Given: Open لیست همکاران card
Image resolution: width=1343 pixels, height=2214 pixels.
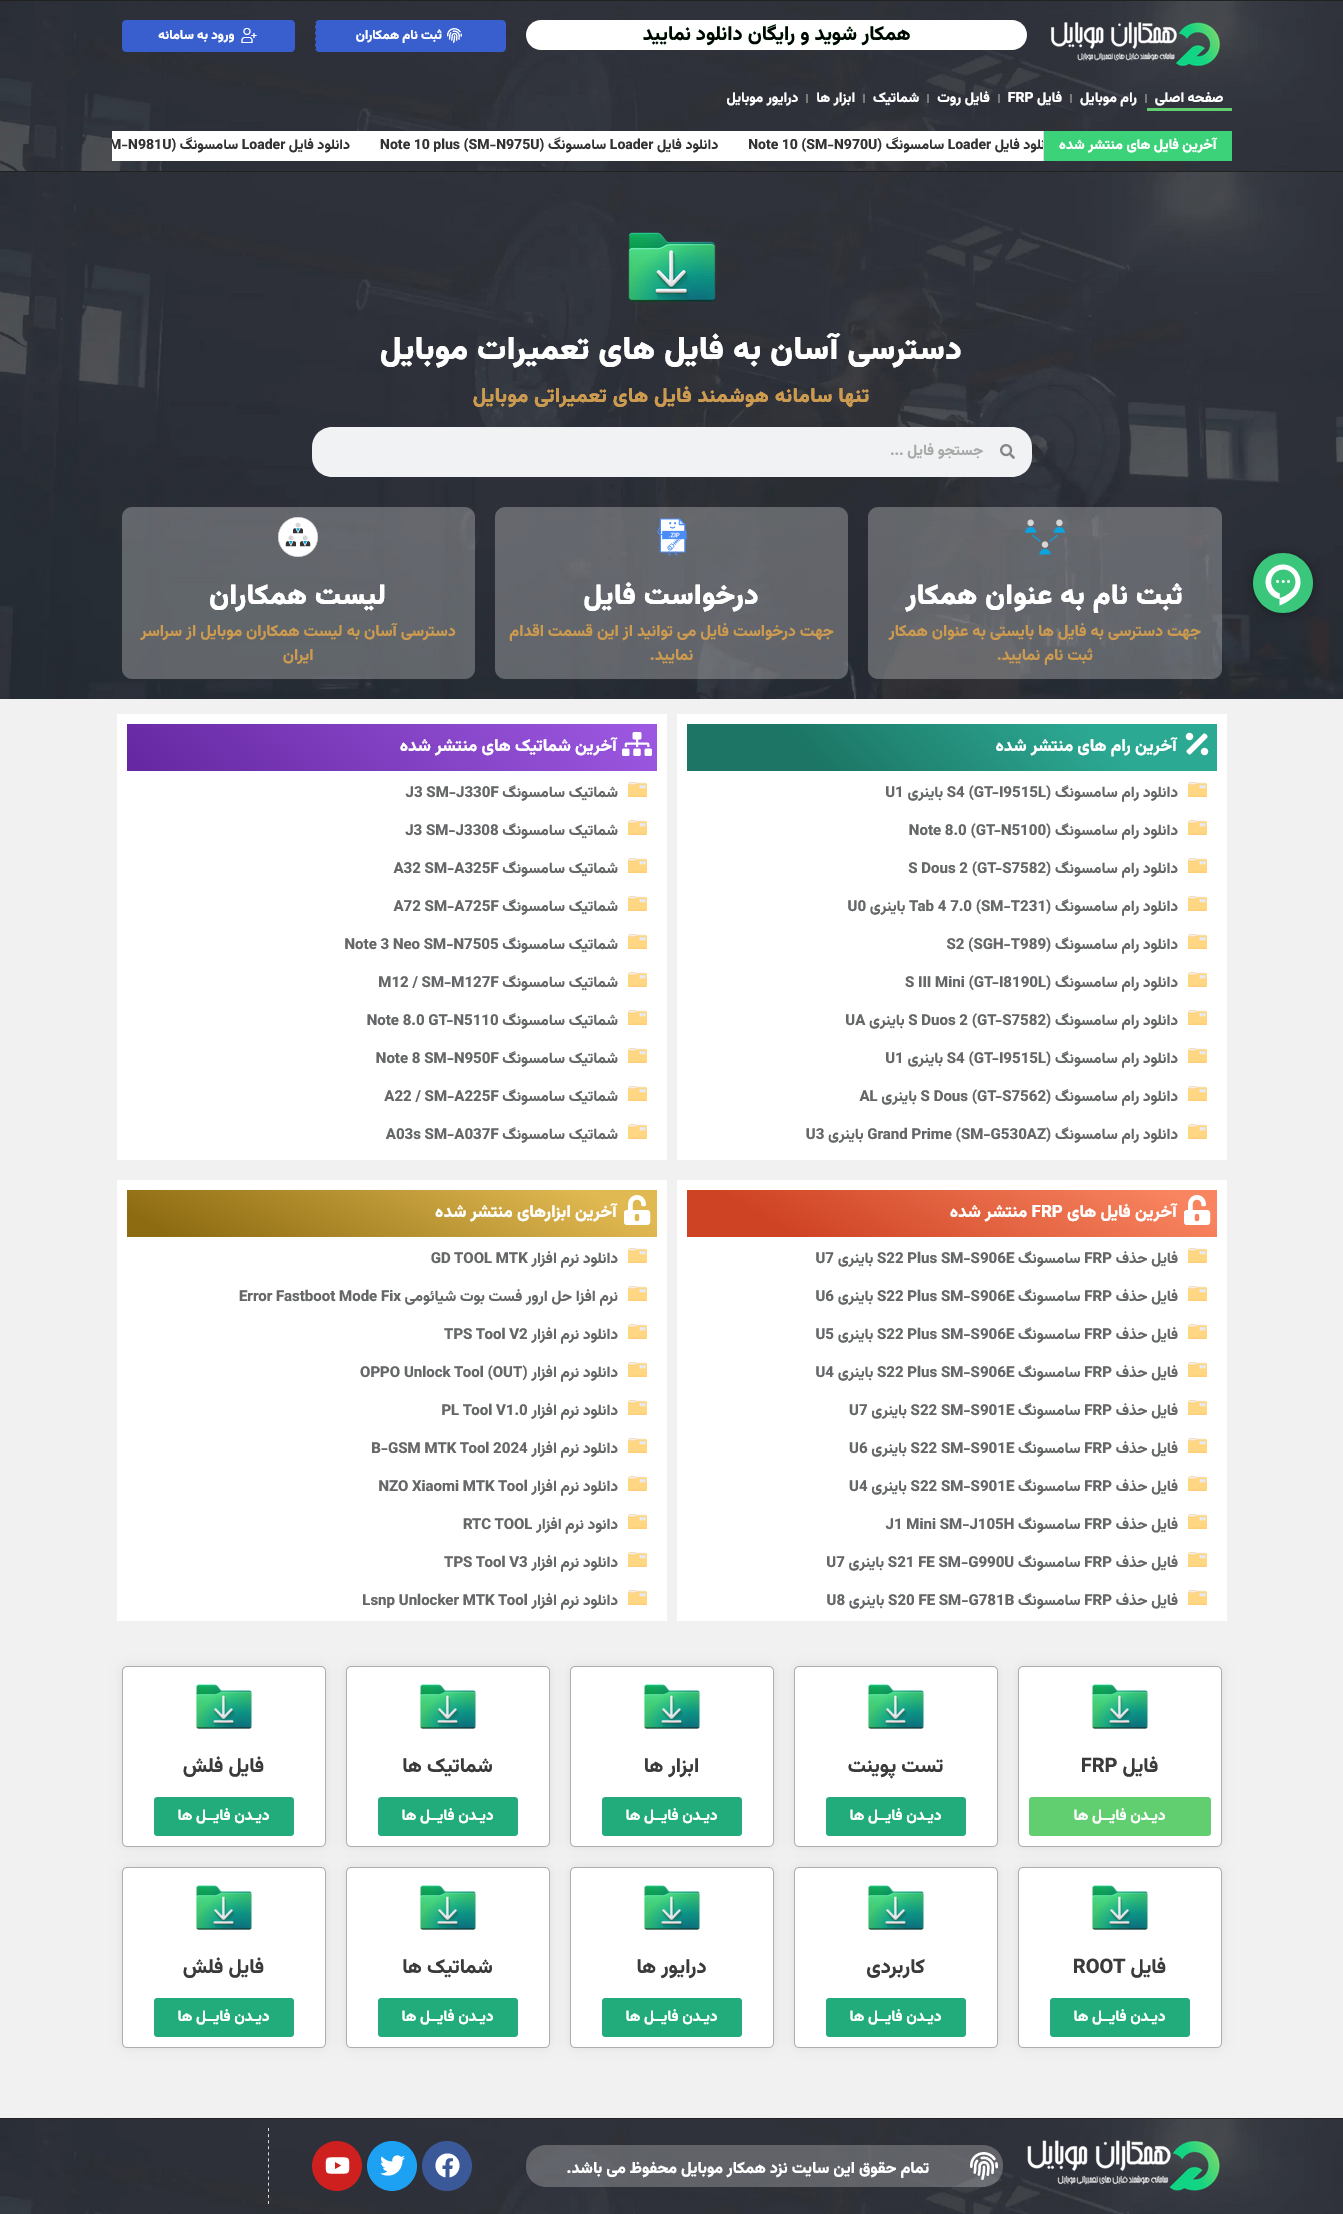Looking at the screenshot, I should pyautogui.click(x=298, y=593).
